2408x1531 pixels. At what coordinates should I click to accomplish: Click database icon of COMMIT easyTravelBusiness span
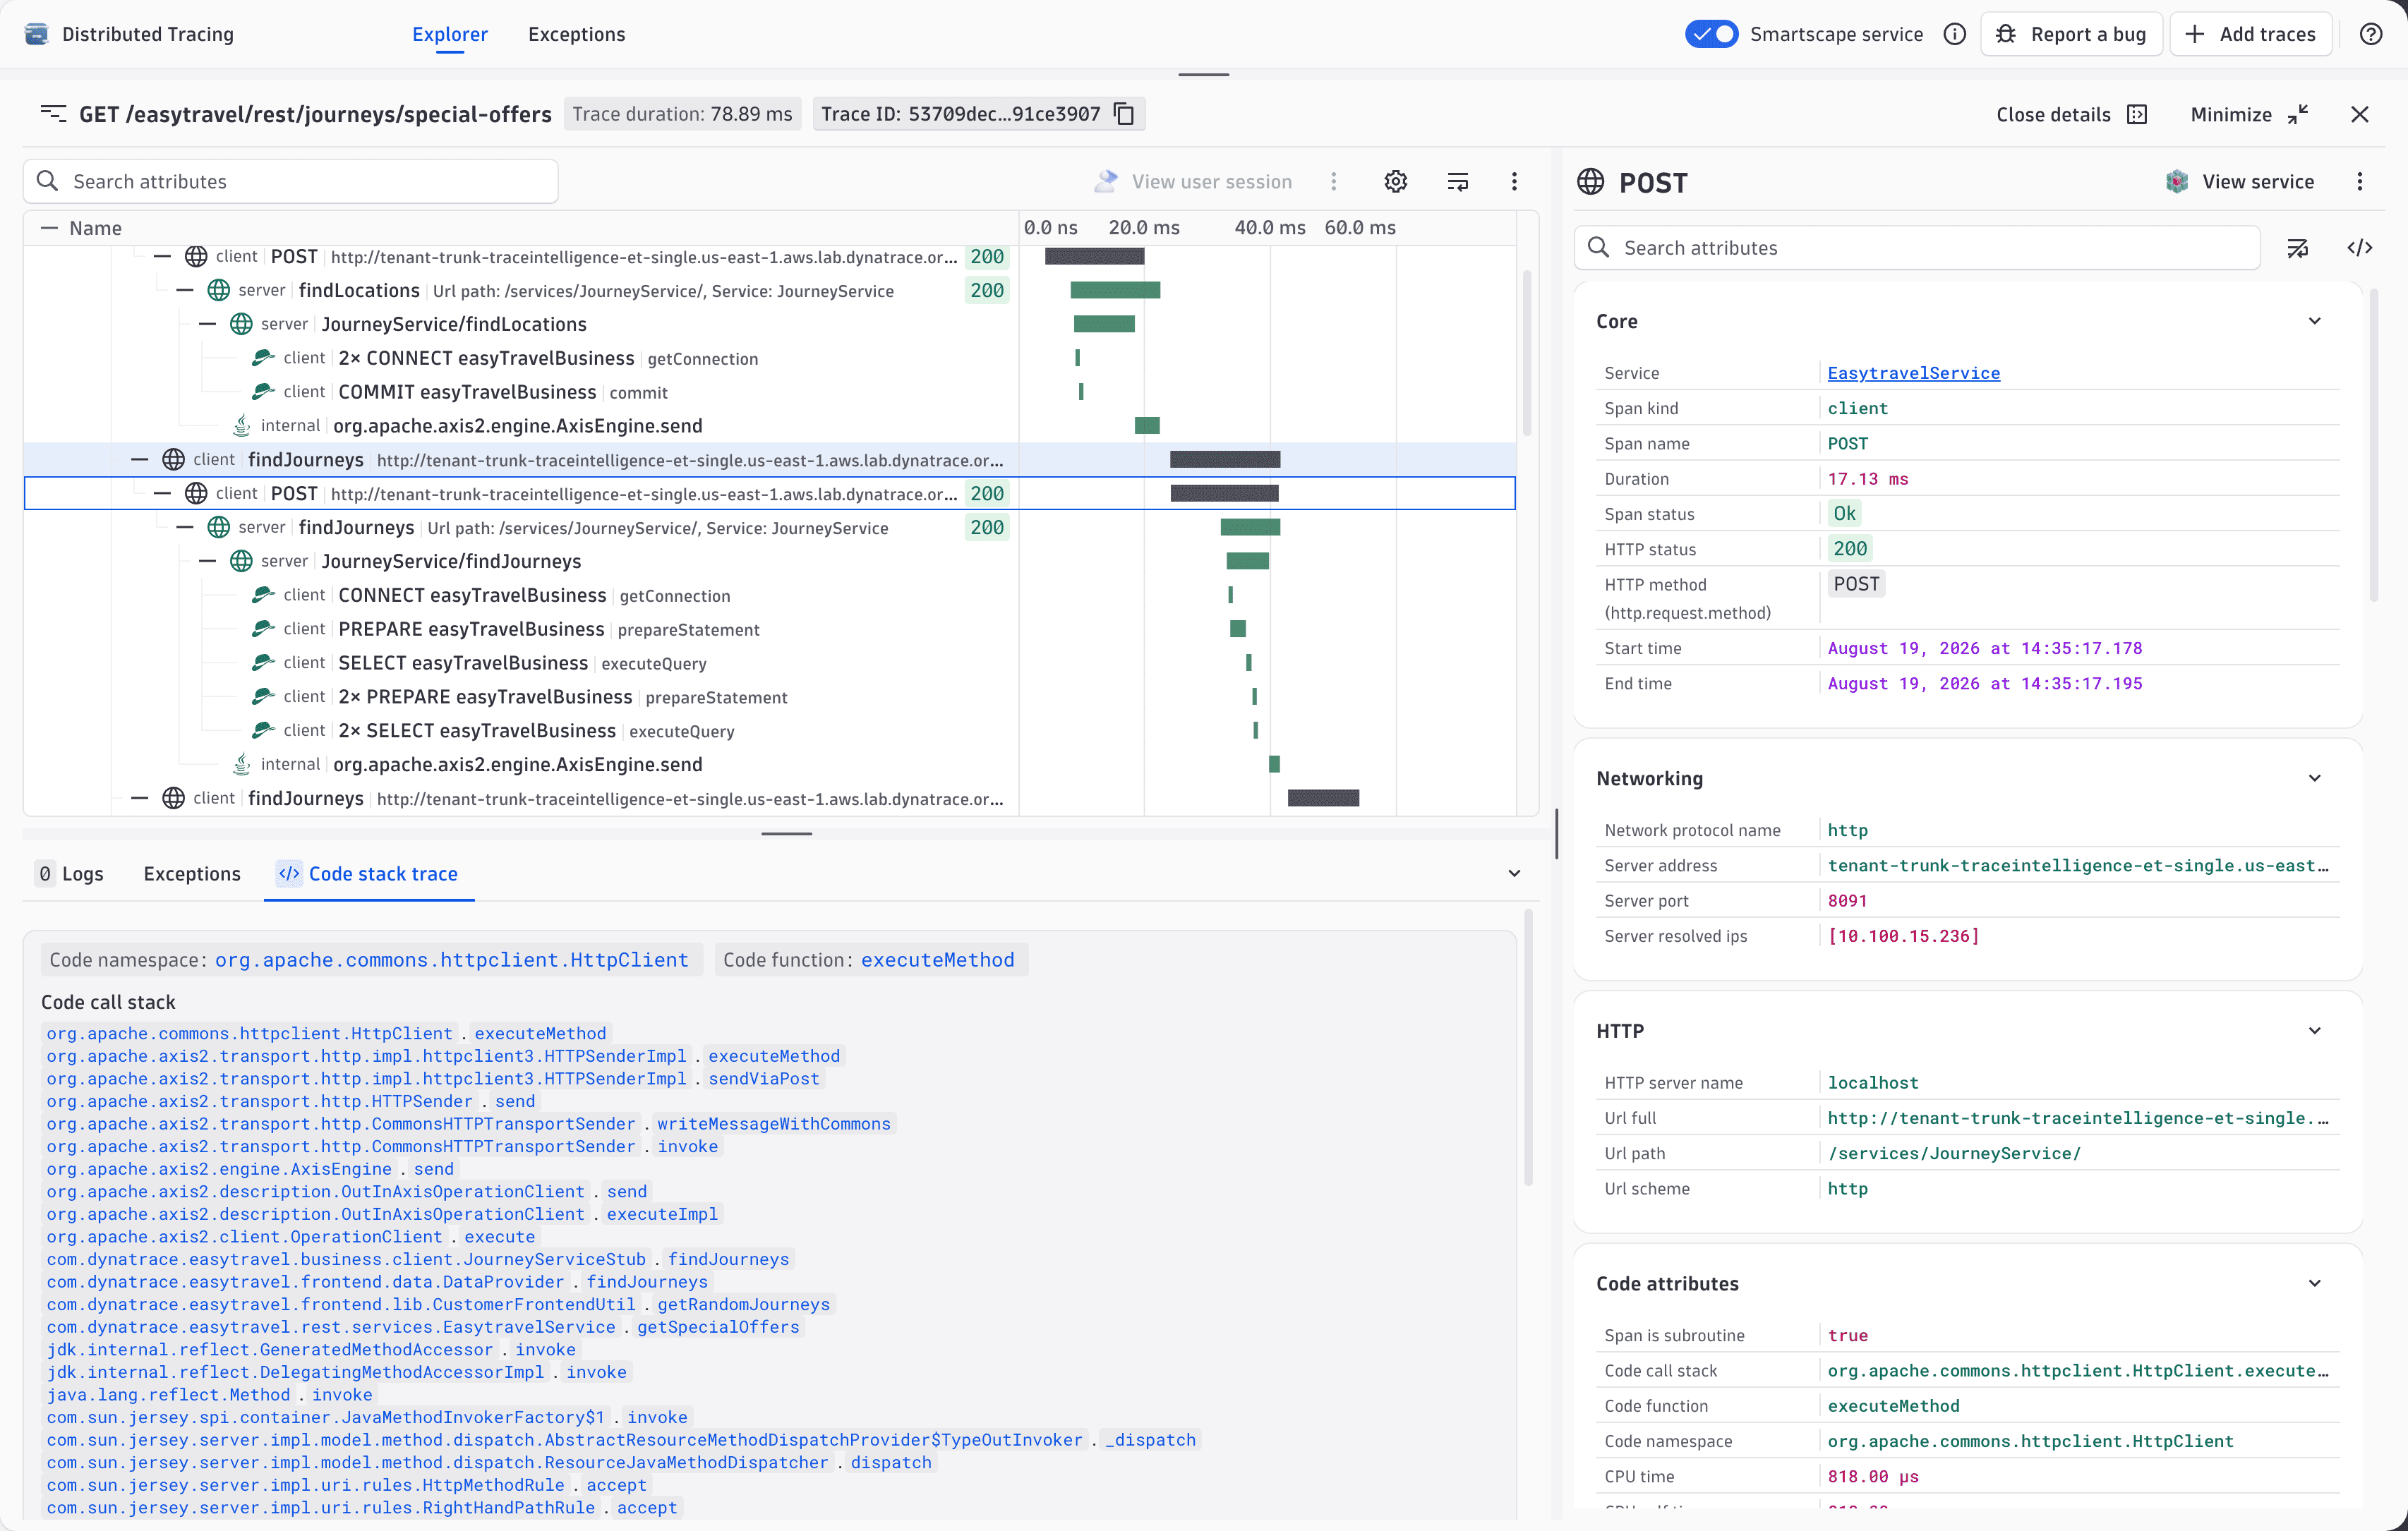(263, 391)
